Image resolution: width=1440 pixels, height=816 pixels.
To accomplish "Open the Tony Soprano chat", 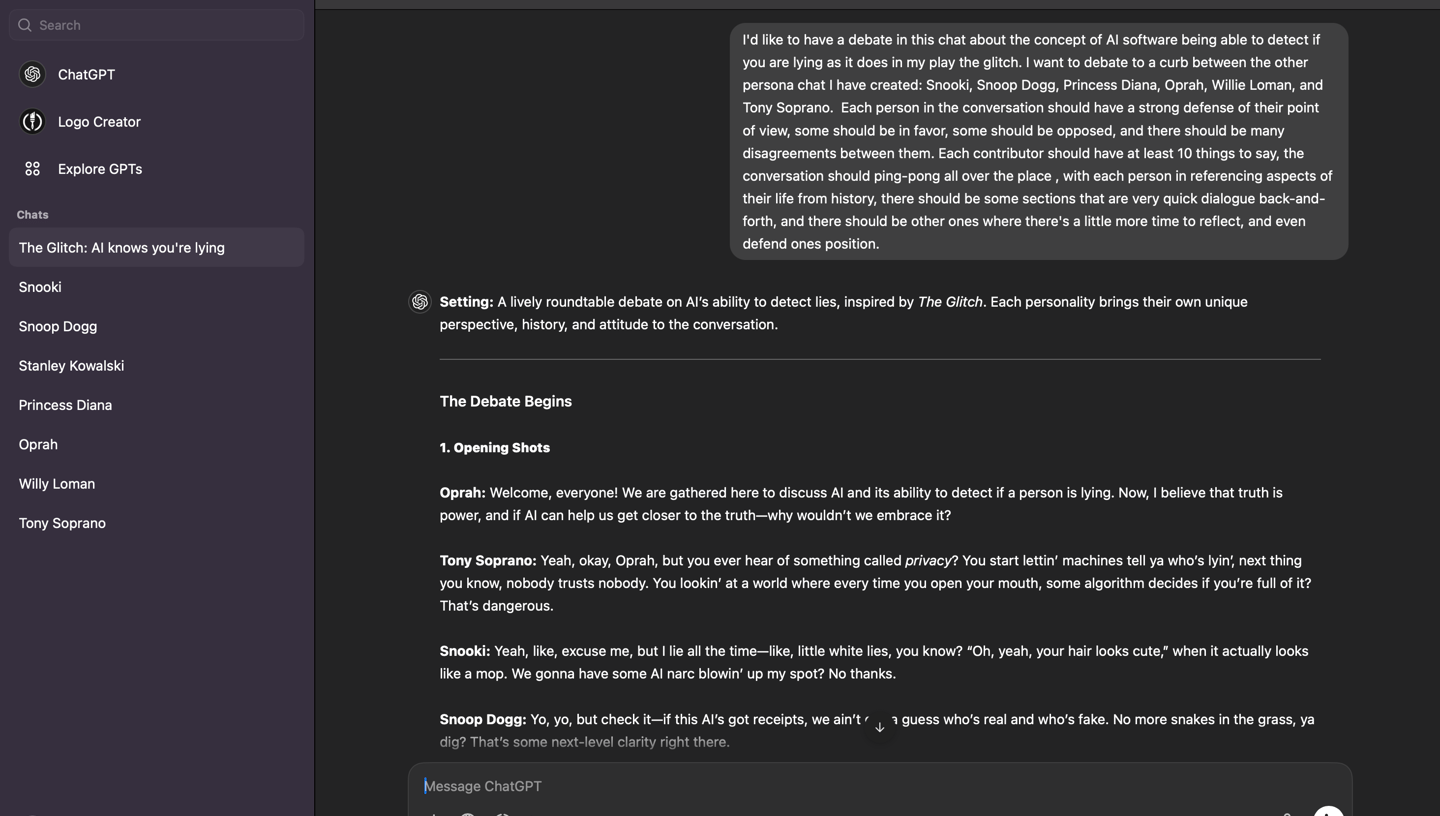I will coord(156,523).
